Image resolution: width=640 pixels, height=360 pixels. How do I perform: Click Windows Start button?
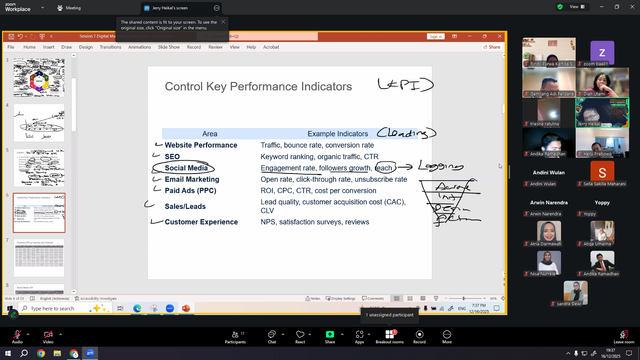click(x=8, y=353)
